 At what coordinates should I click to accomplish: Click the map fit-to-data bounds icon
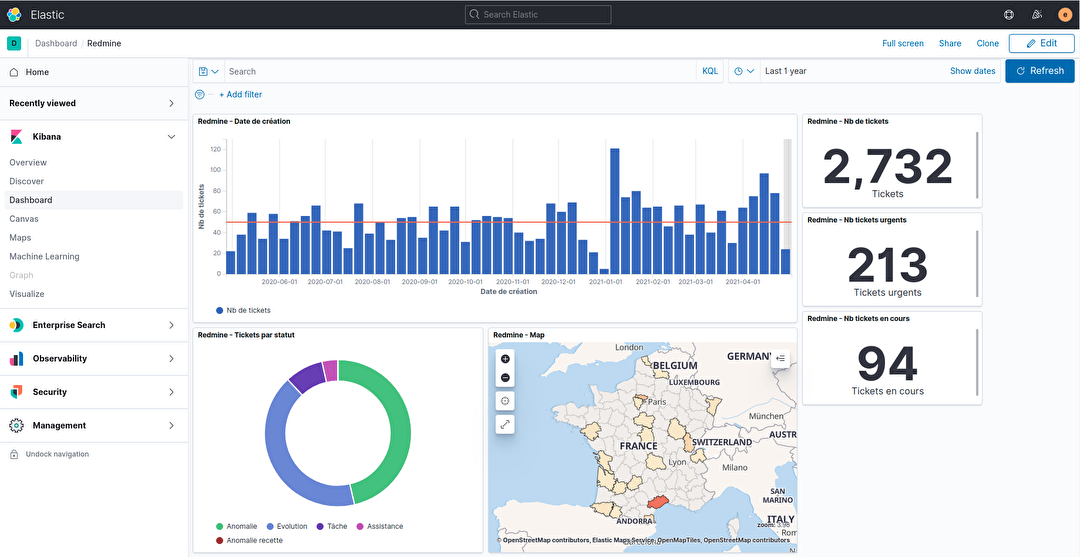(x=506, y=401)
